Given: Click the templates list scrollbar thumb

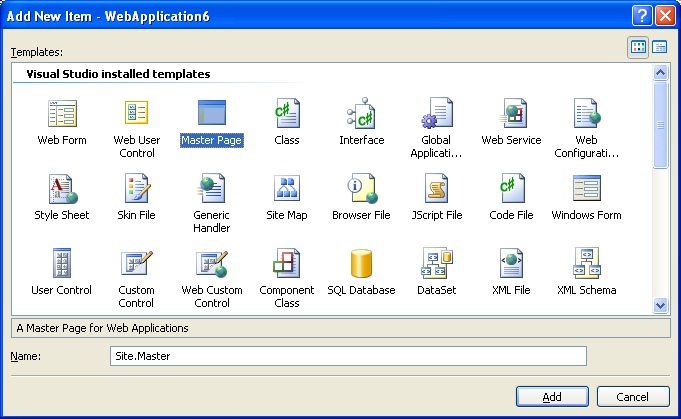Looking at the screenshot, I should point(660,125).
